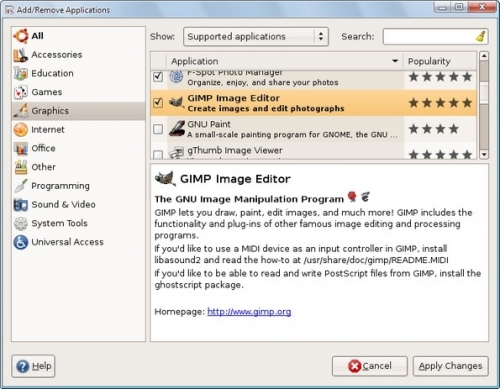The width and height of the screenshot is (500, 389).
Task: Sort the list by Popularity column
Action: click(x=439, y=61)
